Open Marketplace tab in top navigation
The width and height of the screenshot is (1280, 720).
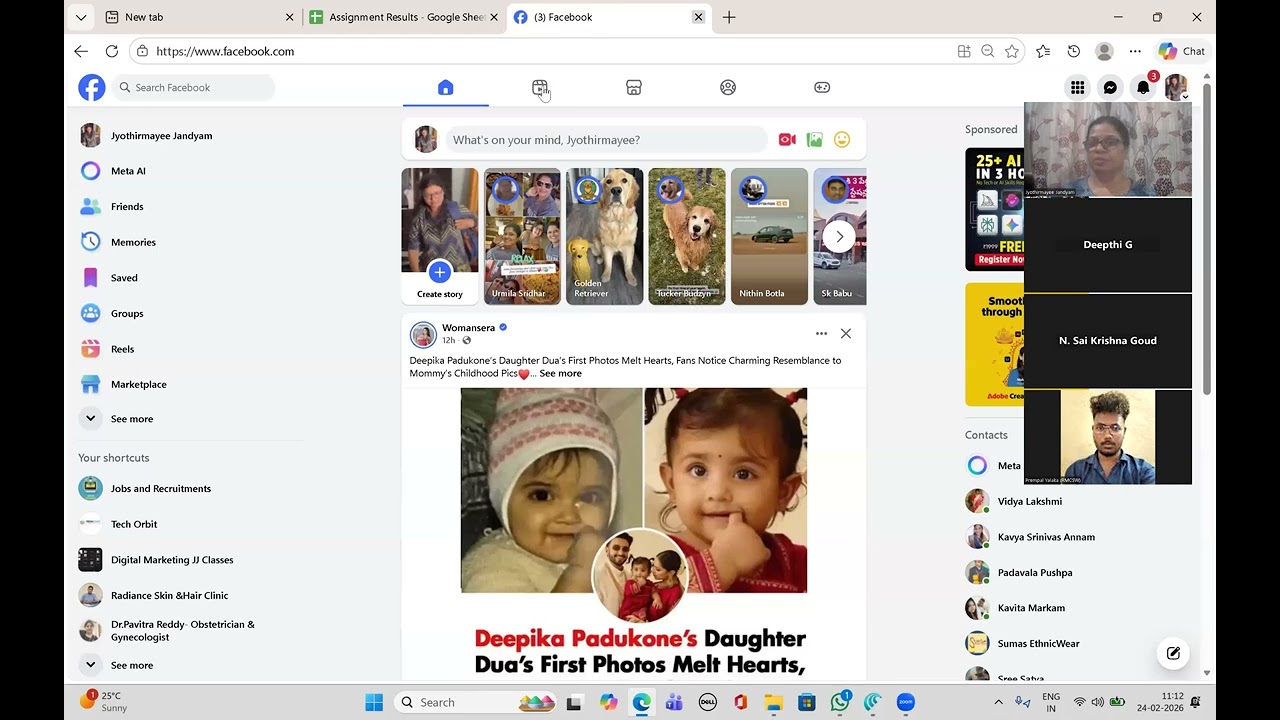634,88
